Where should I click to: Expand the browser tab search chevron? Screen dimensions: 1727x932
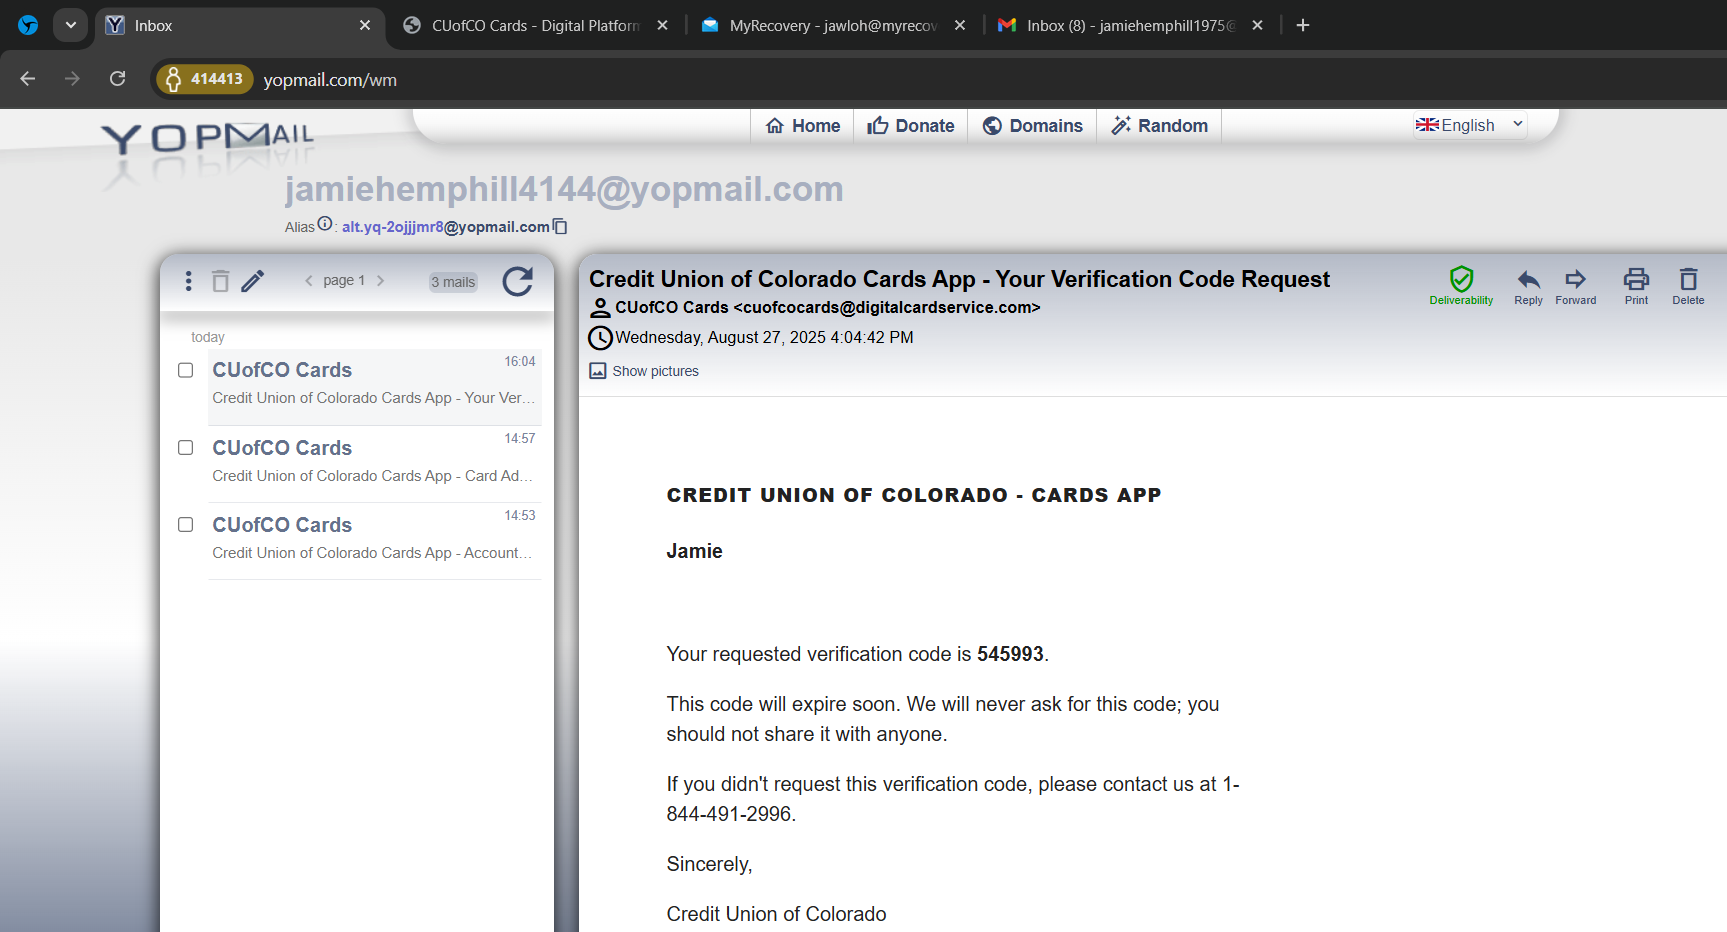(x=70, y=25)
